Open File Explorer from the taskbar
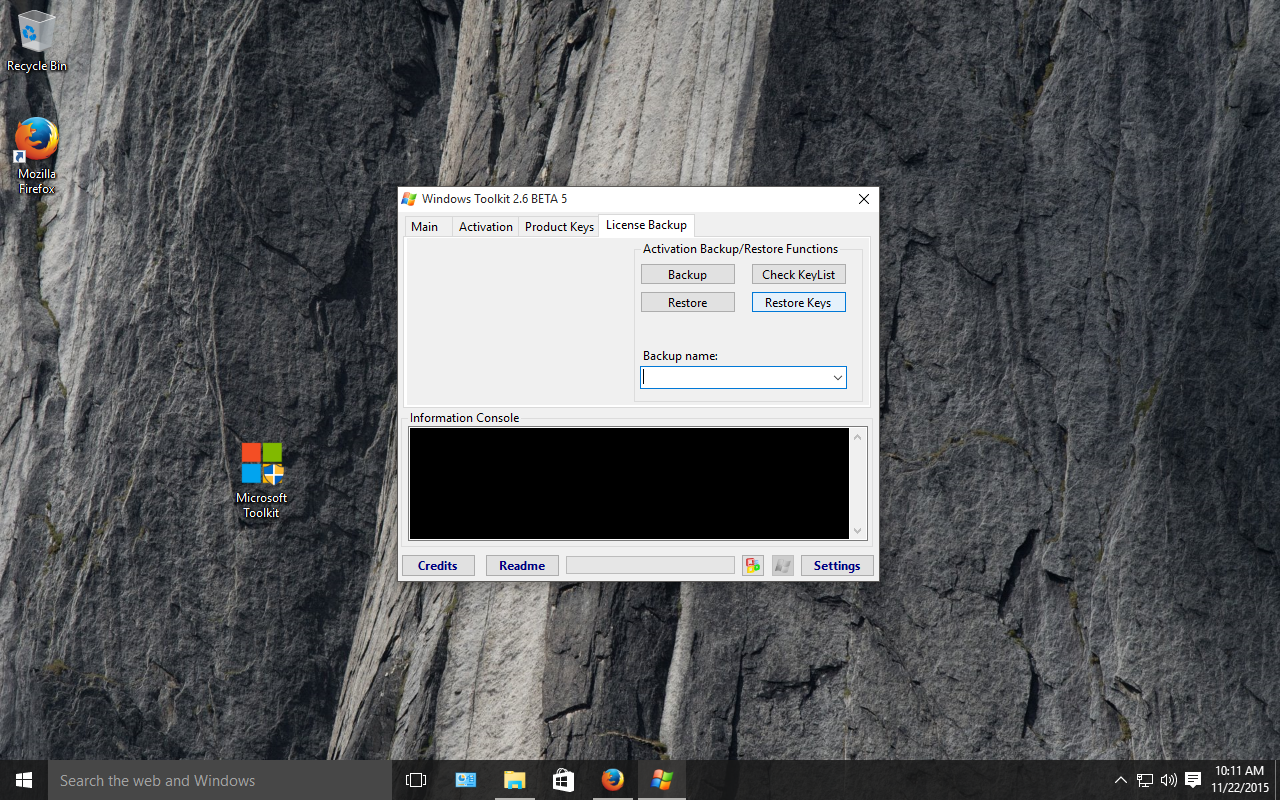The image size is (1280, 800). click(514, 780)
